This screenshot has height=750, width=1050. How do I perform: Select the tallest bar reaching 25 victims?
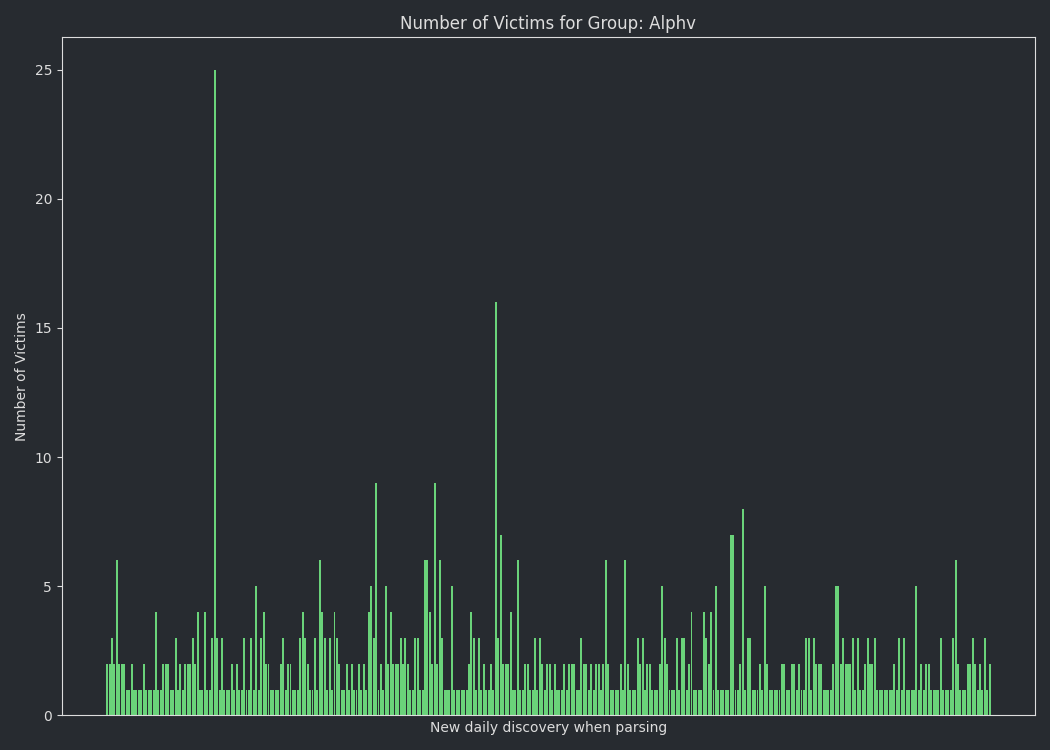215,392
